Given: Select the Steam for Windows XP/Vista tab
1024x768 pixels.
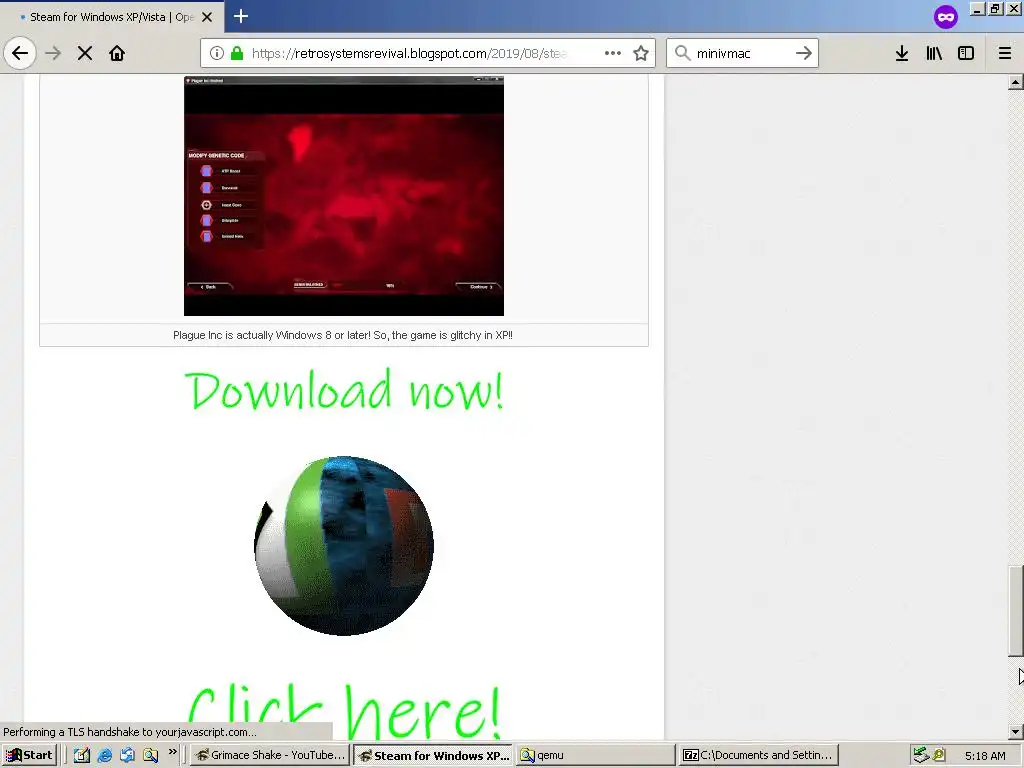Looking at the screenshot, I should coord(112,17).
